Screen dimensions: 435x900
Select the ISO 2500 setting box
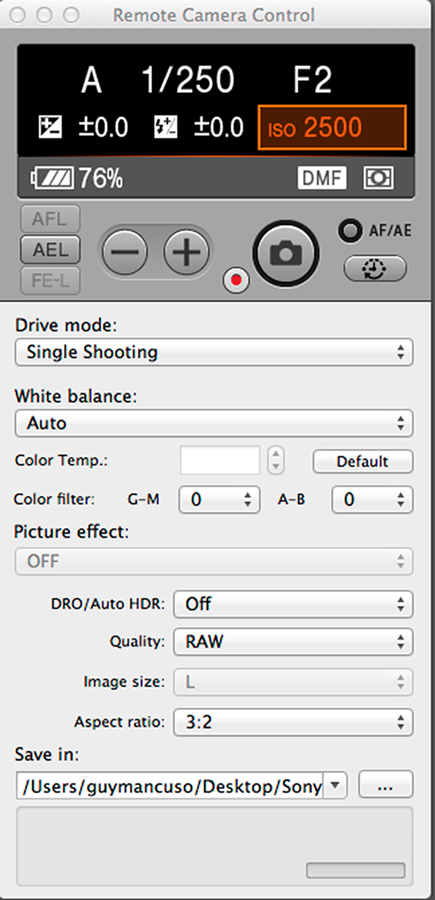point(332,127)
